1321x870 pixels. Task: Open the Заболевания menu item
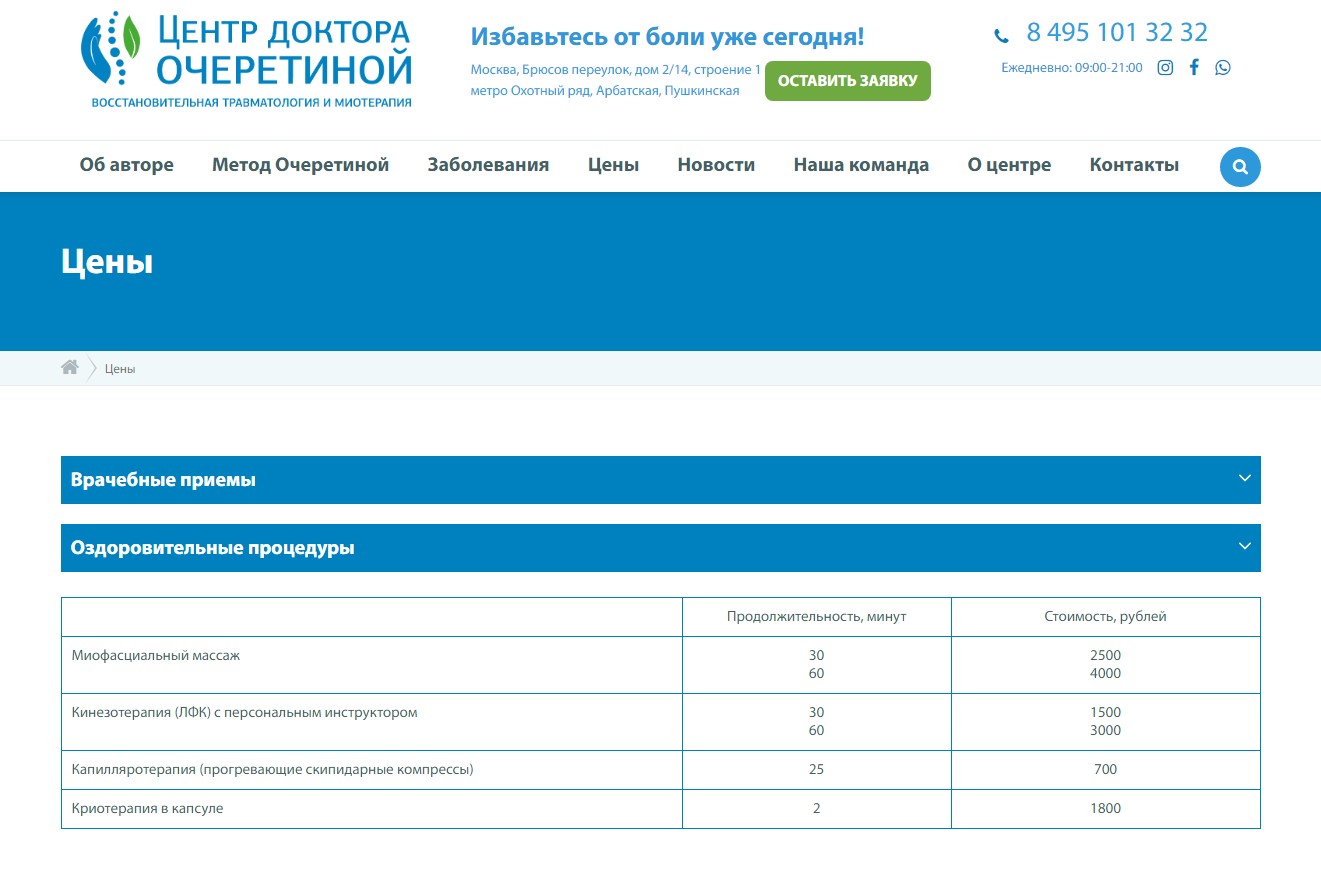pos(488,165)
